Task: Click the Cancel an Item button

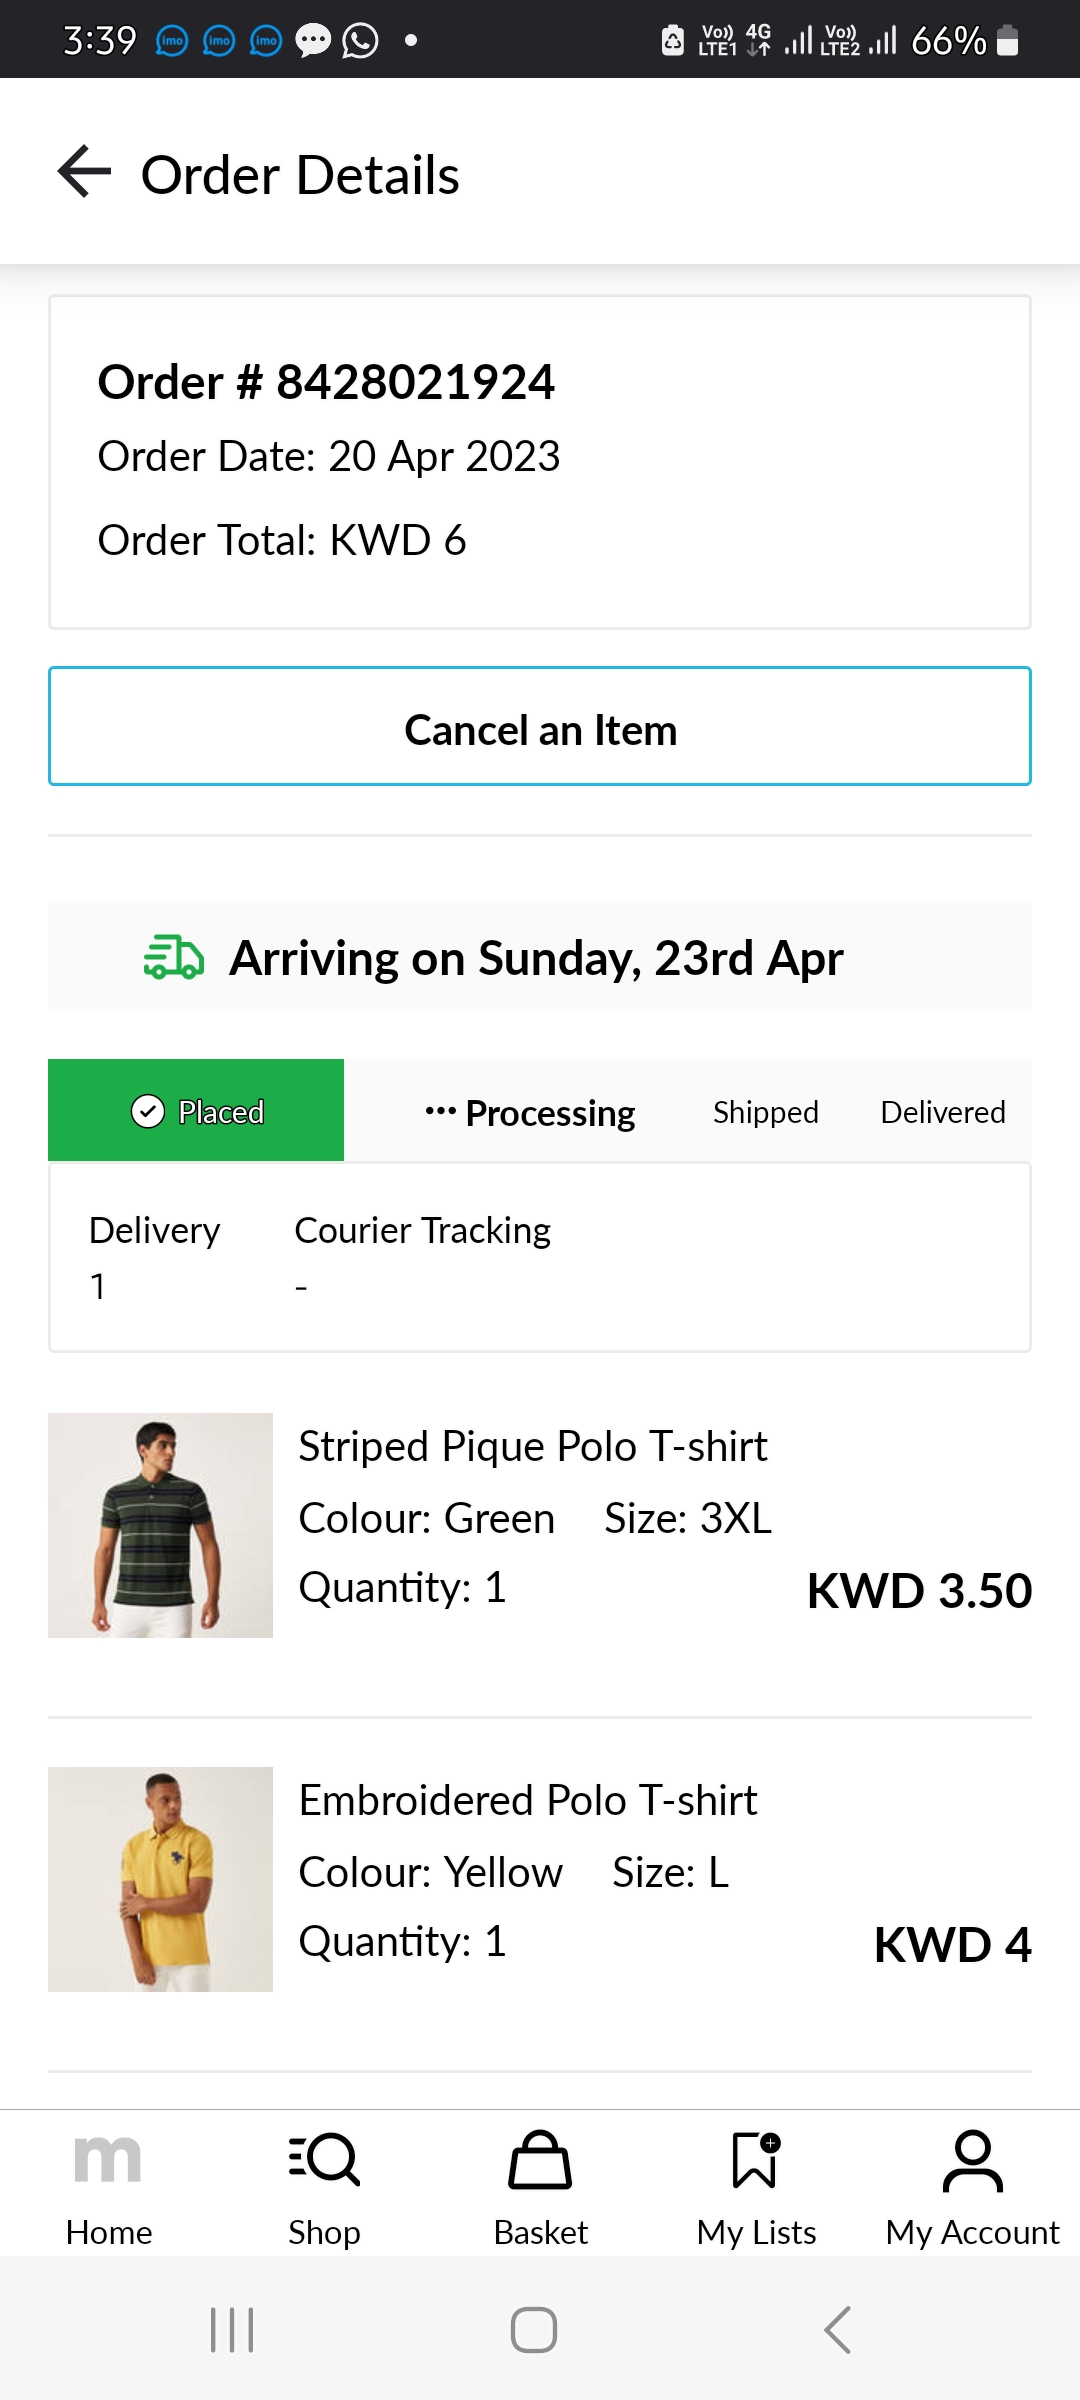Action: coord(540,727)
